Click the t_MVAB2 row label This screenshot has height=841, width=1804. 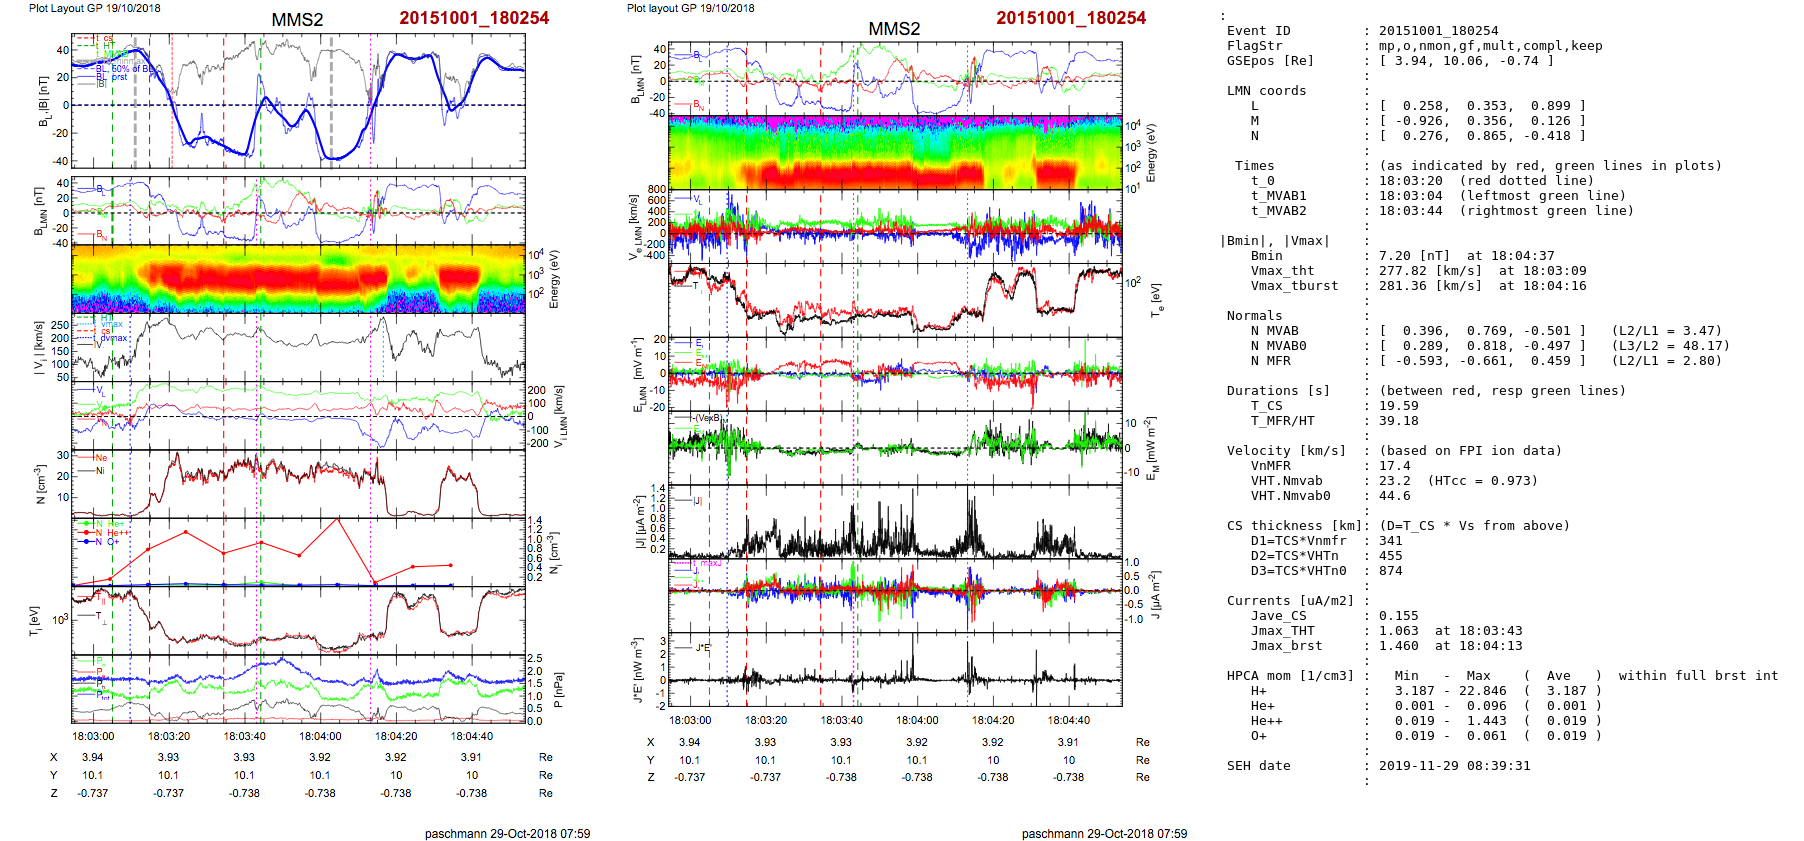click(x=1278, y=211)
